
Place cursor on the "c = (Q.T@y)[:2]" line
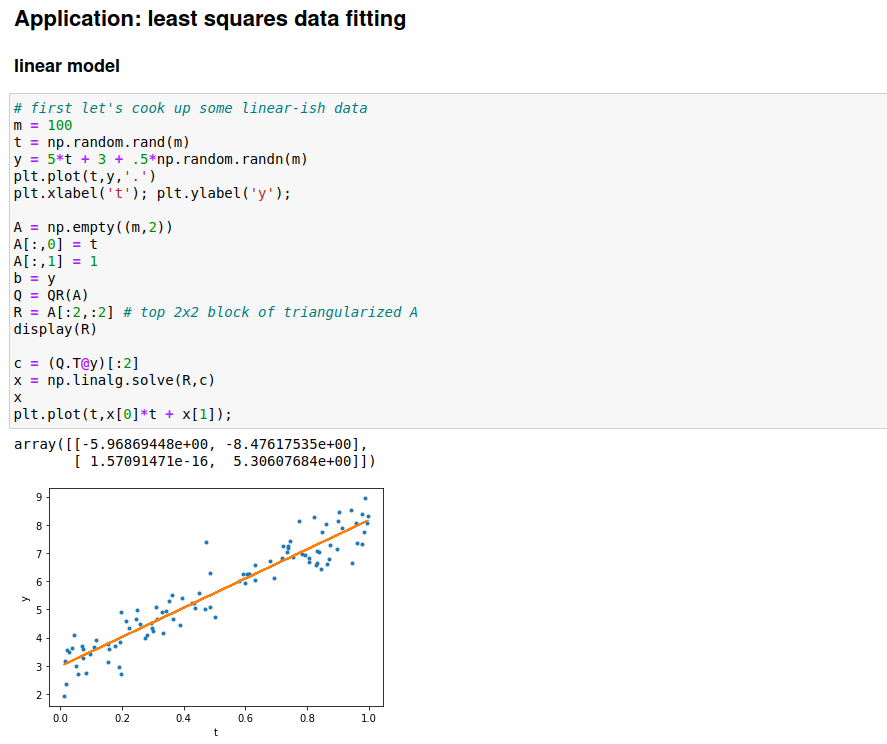(x=76, y=363)
